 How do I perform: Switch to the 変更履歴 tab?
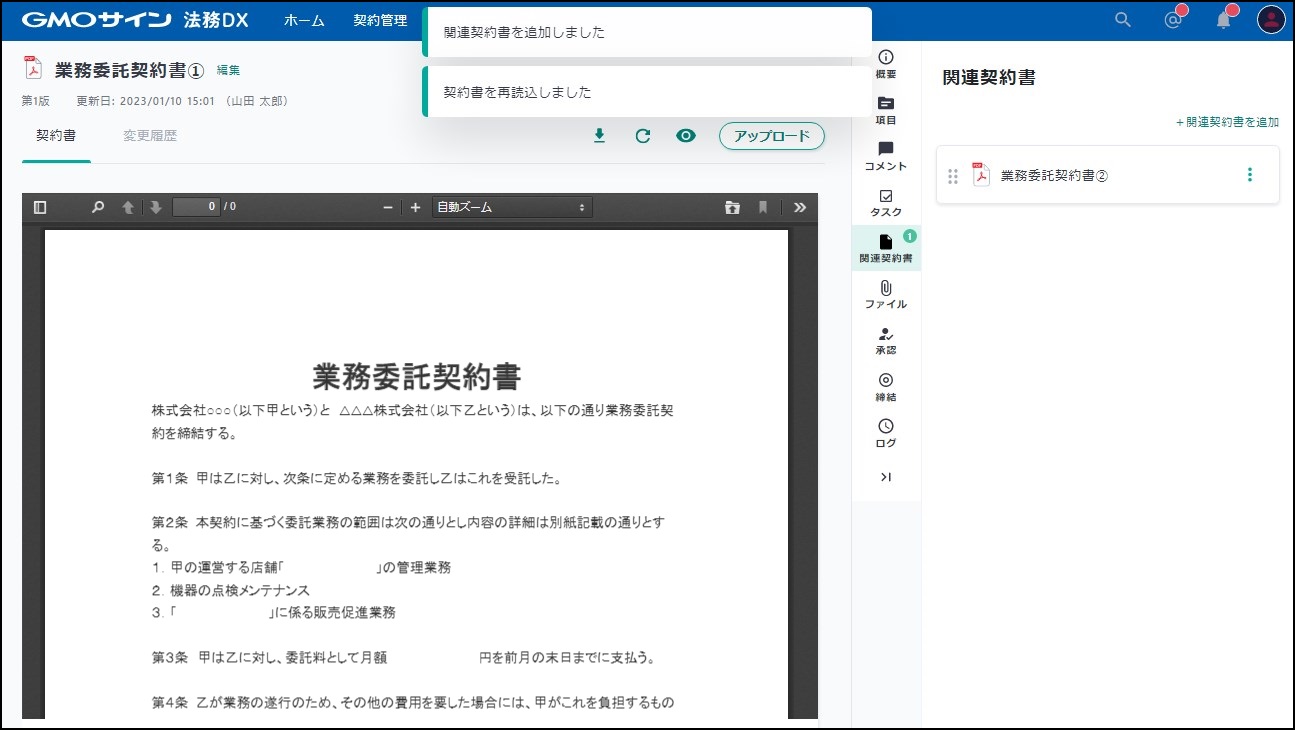click(150, 136)
